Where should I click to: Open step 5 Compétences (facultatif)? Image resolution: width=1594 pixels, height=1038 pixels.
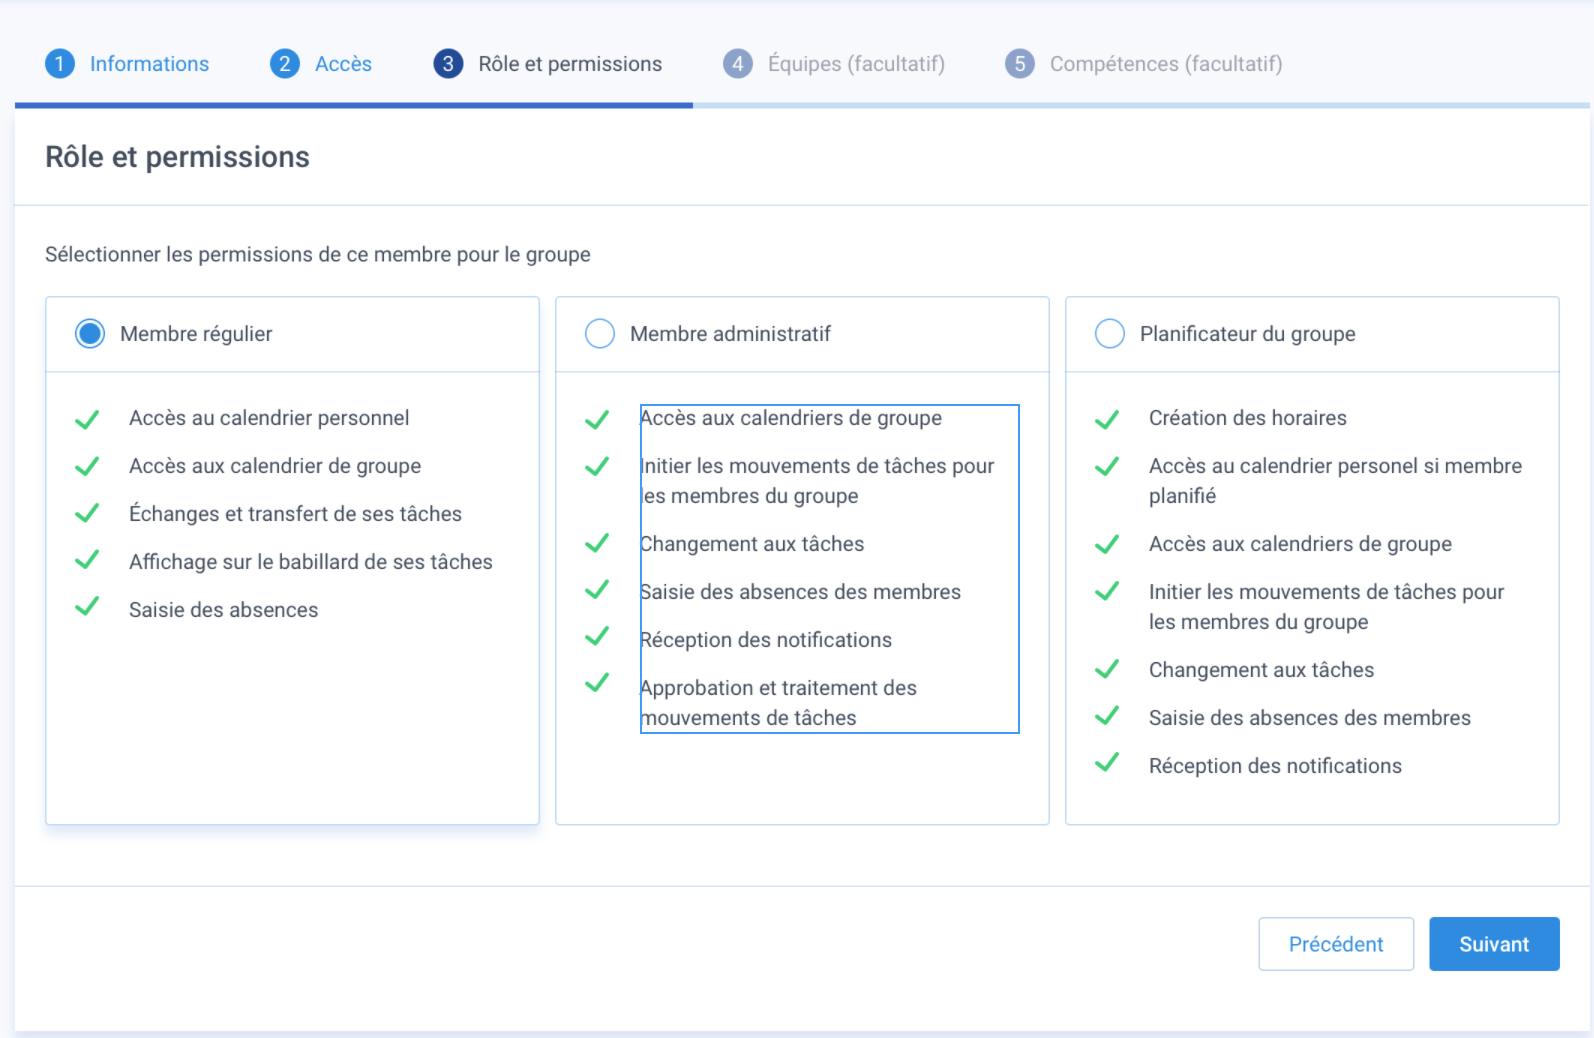1144,64
